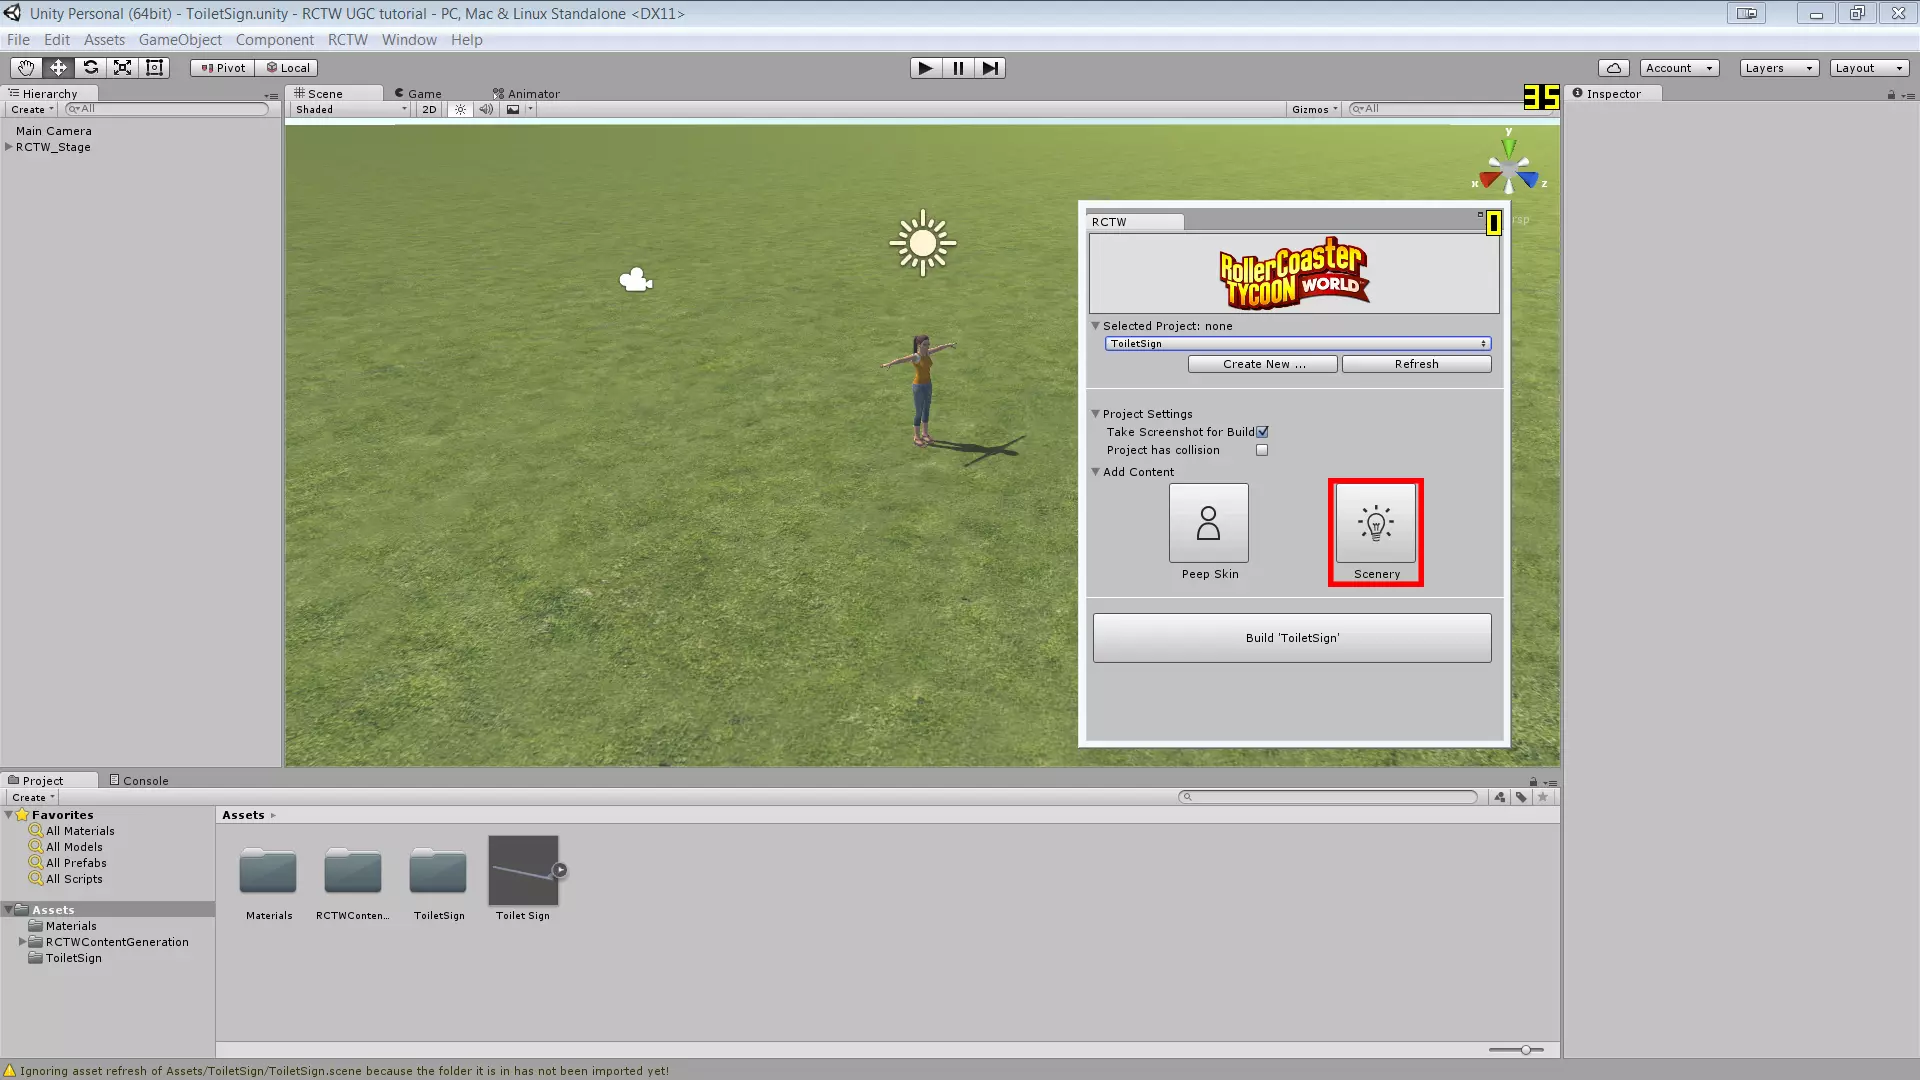
Task: Click the Play button
Action: [925, 68]
